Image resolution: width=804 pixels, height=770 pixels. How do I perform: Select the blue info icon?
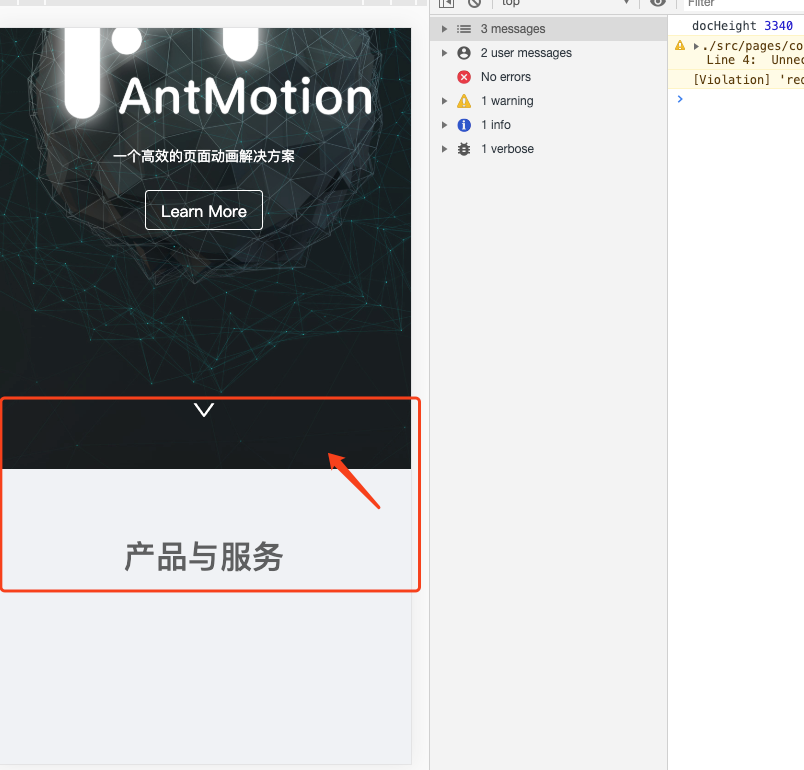(x=463, y=125)
